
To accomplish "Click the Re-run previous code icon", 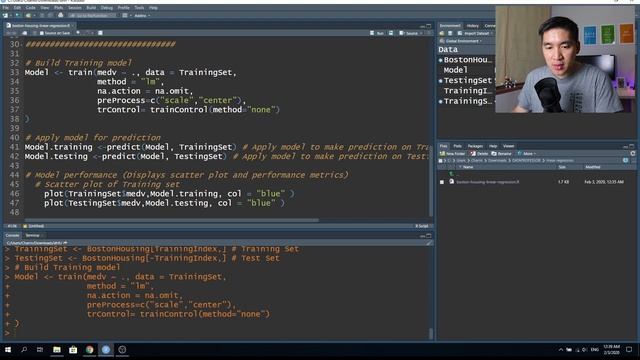I will [391, 33].
